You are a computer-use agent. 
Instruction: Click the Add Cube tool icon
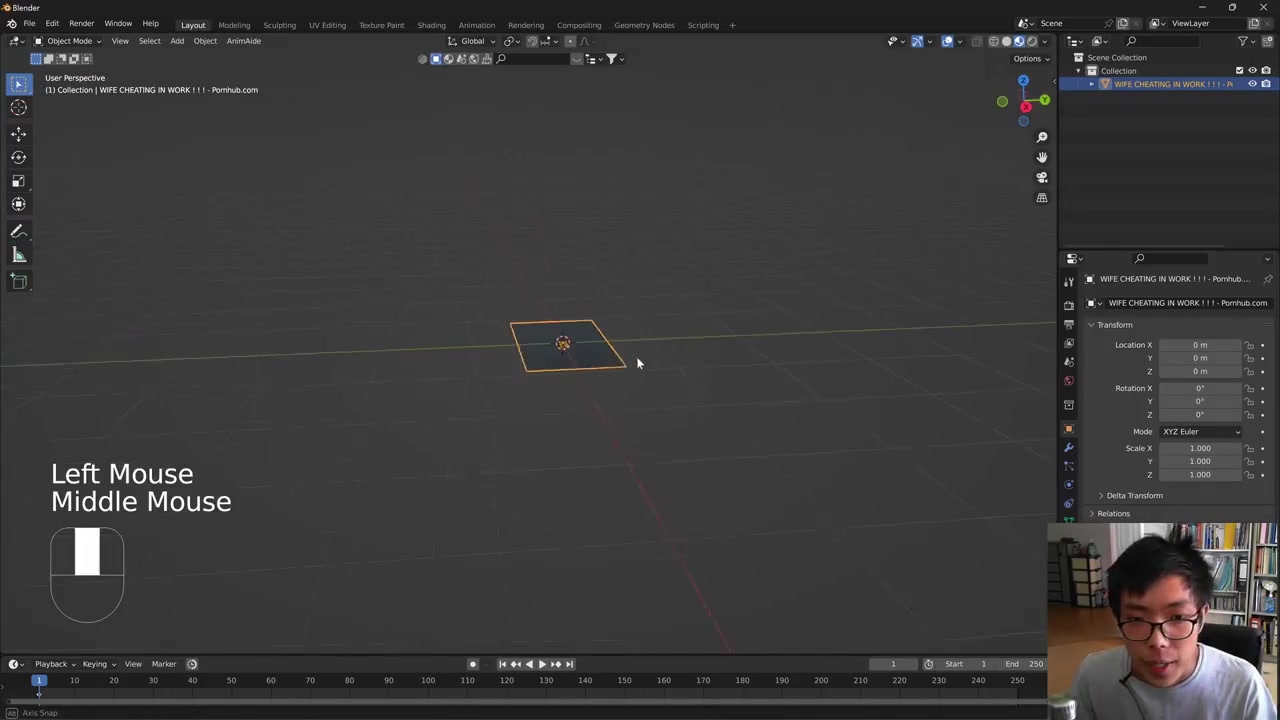click(18, 281)
